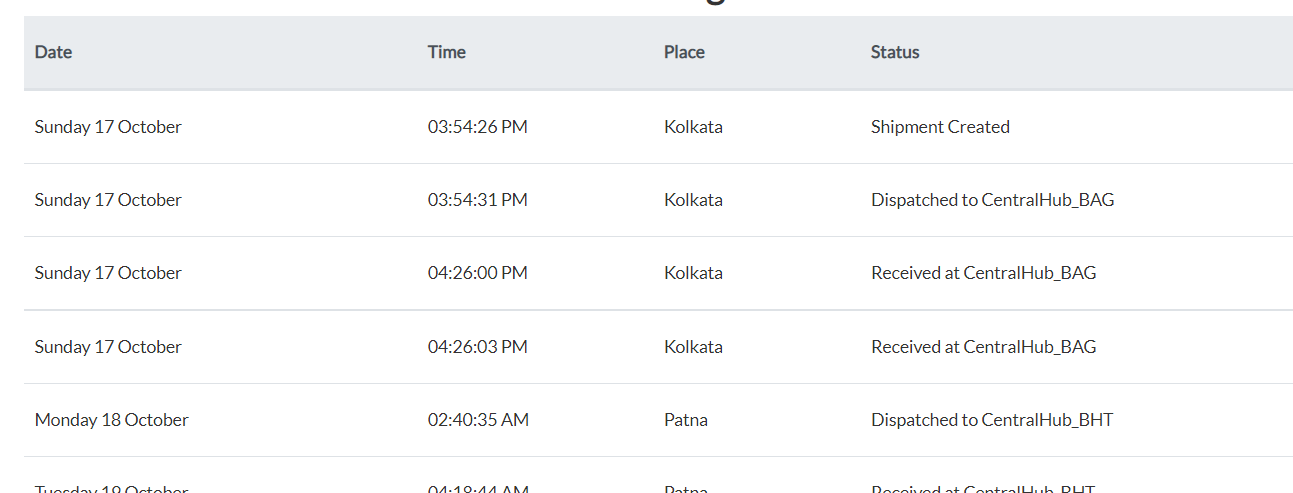Click time 03:54:31 PM cell
Viewport: 1293px width, 493px height.
478,200
